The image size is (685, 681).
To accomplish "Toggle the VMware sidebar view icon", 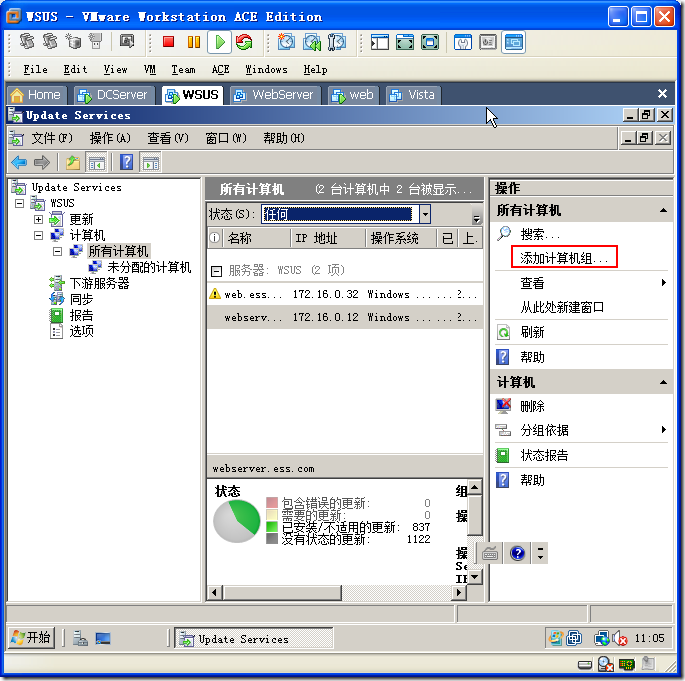I will pyautogui.click(x=380, y=42).
